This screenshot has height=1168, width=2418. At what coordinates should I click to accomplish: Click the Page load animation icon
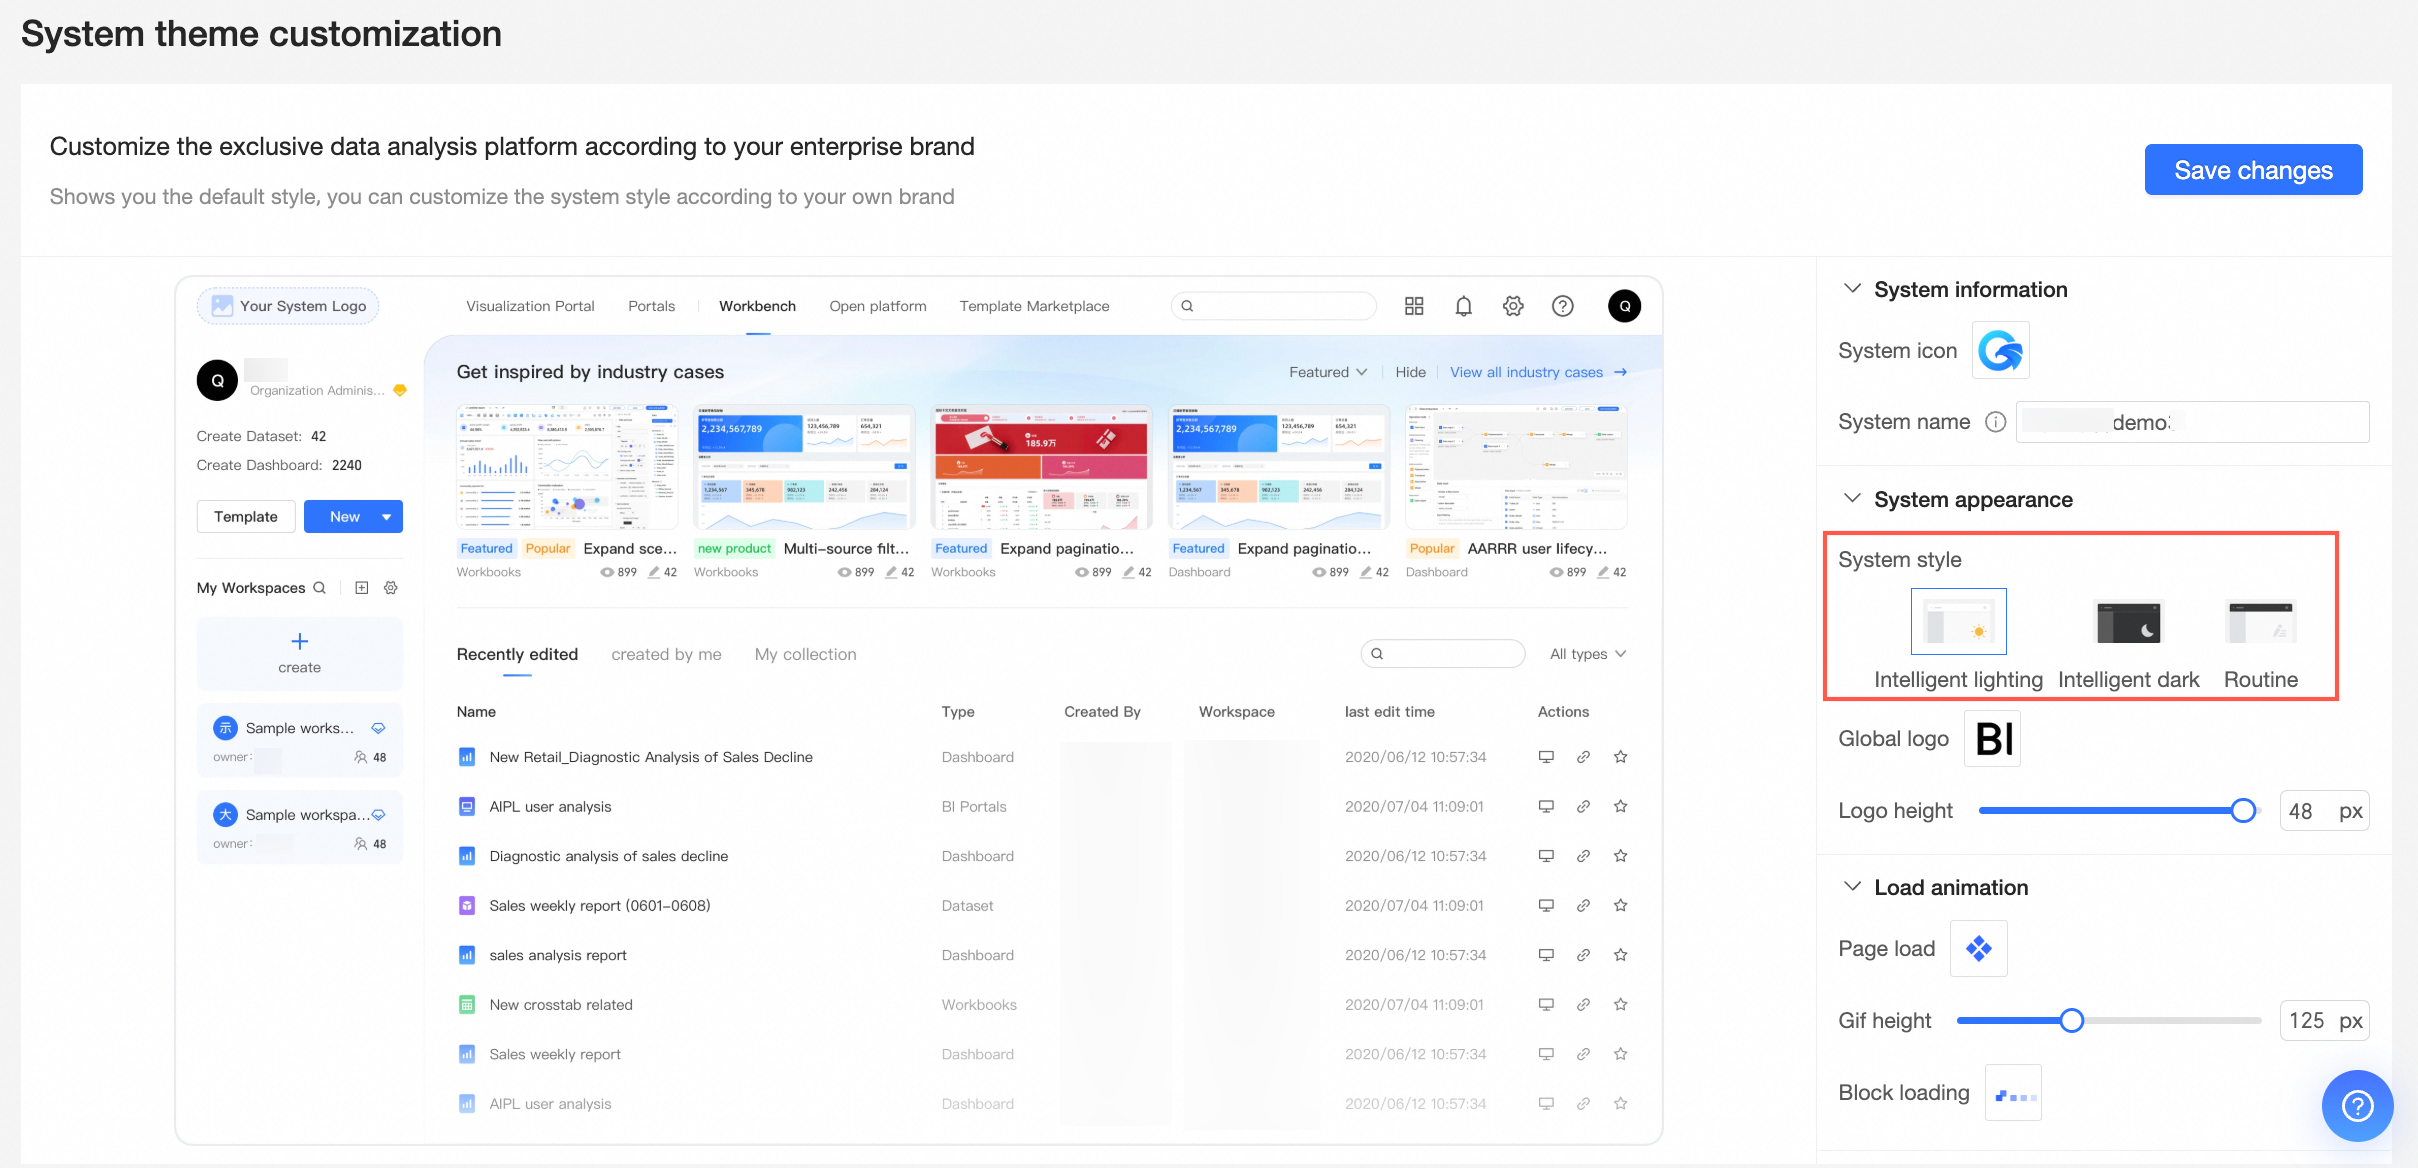(x=1979, y=948)
